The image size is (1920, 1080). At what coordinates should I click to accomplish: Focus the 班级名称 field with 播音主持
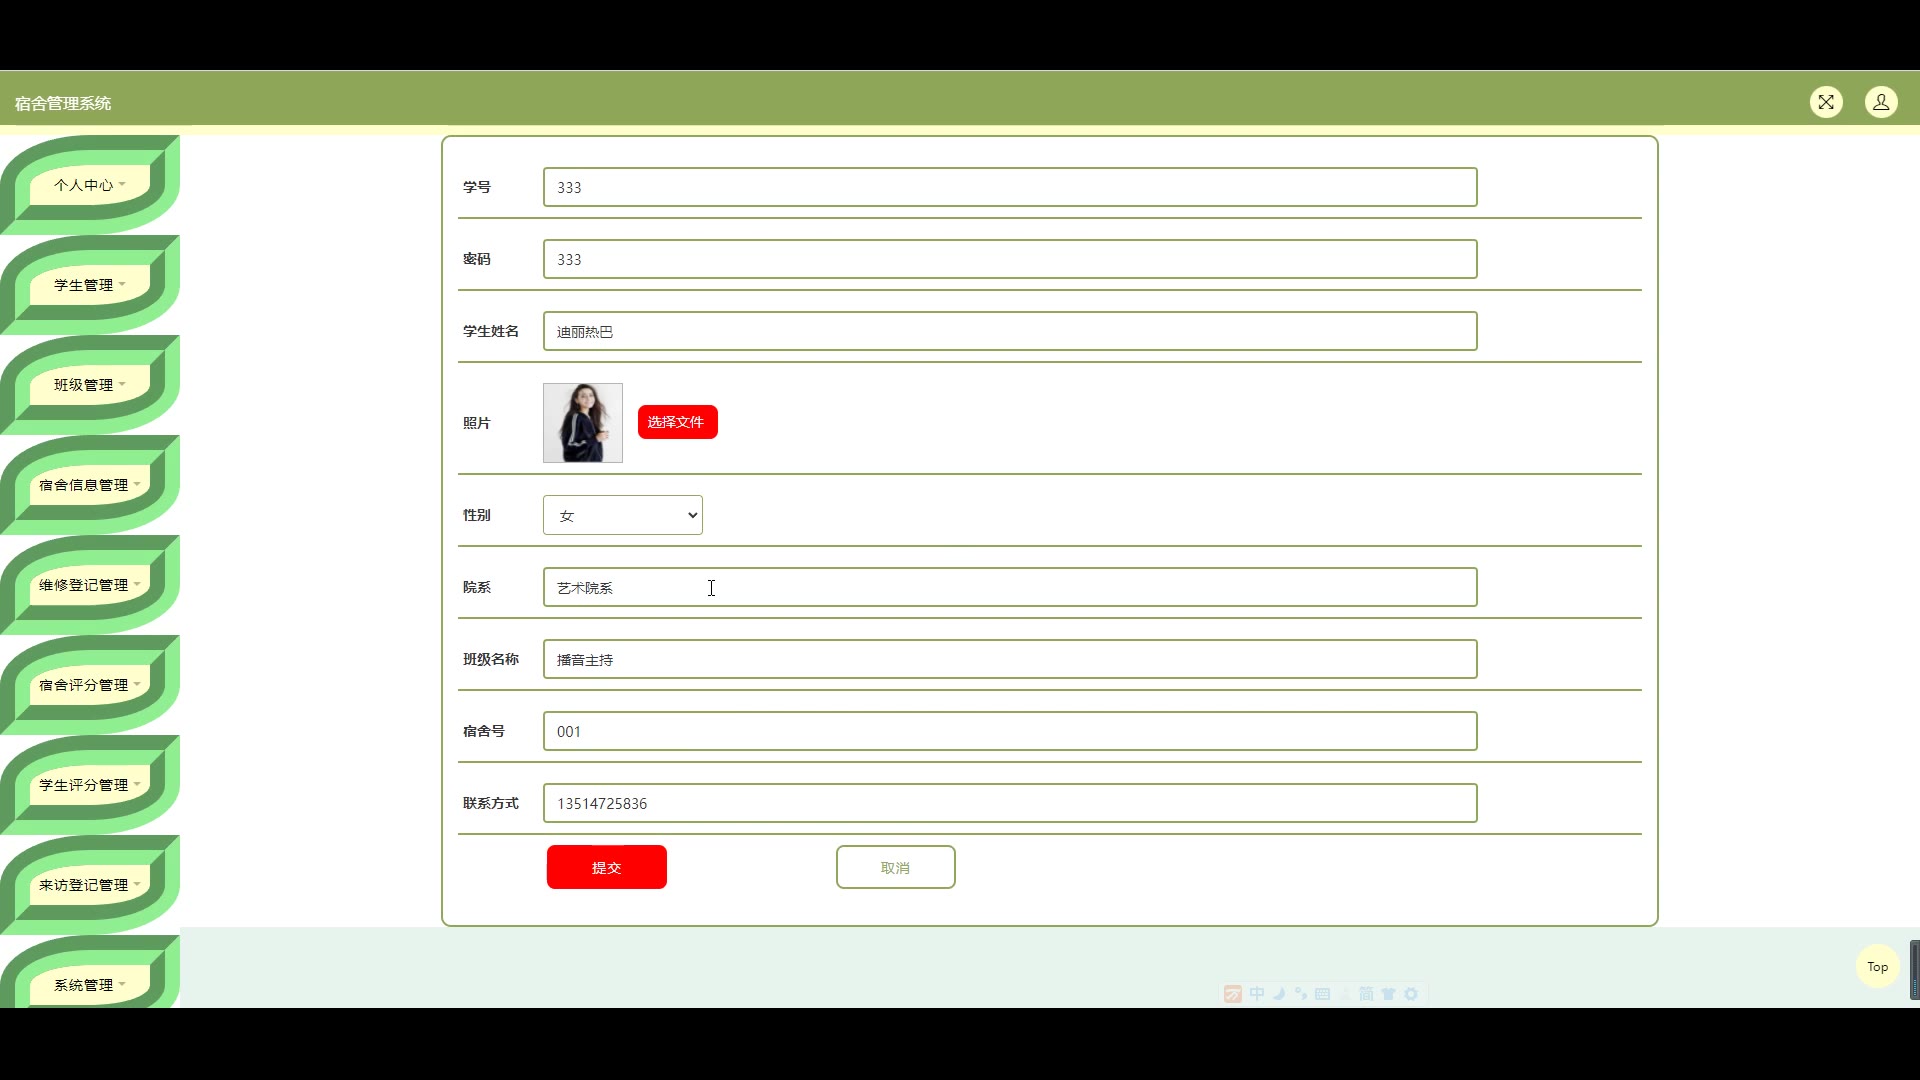click(x=1010, y=659)
